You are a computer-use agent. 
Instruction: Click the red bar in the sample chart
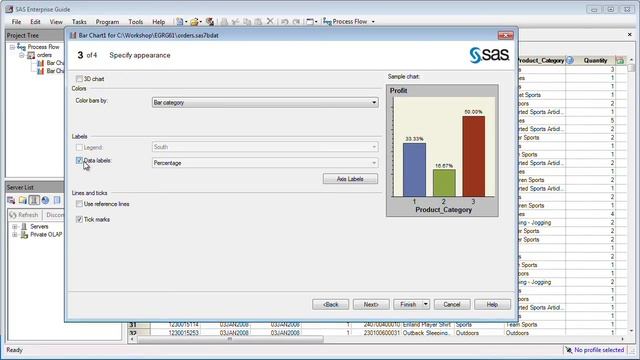473,156
